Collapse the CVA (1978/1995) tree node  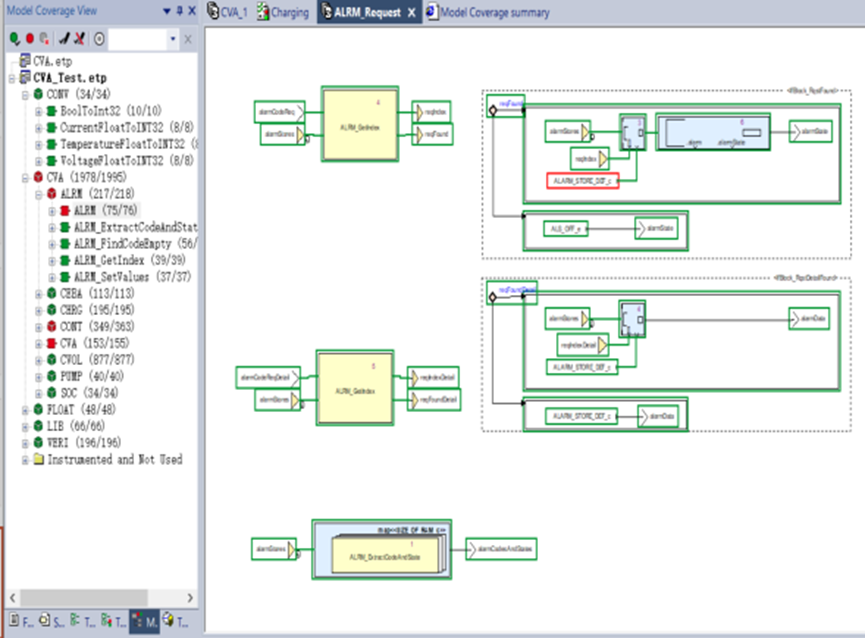click(x=24, y=178)
